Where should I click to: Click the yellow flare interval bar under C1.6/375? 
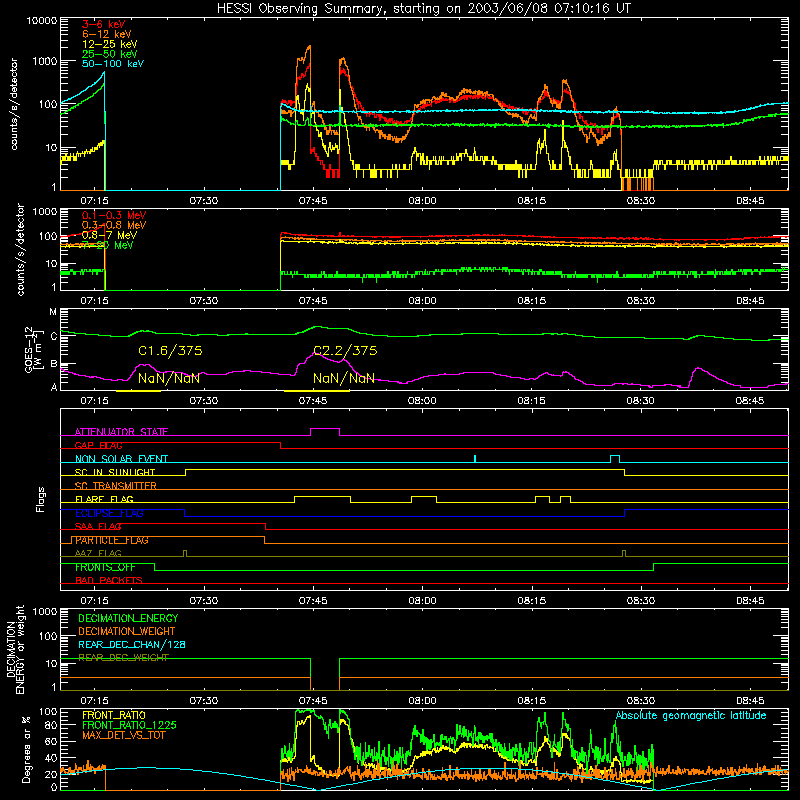[x=138, y=391]
